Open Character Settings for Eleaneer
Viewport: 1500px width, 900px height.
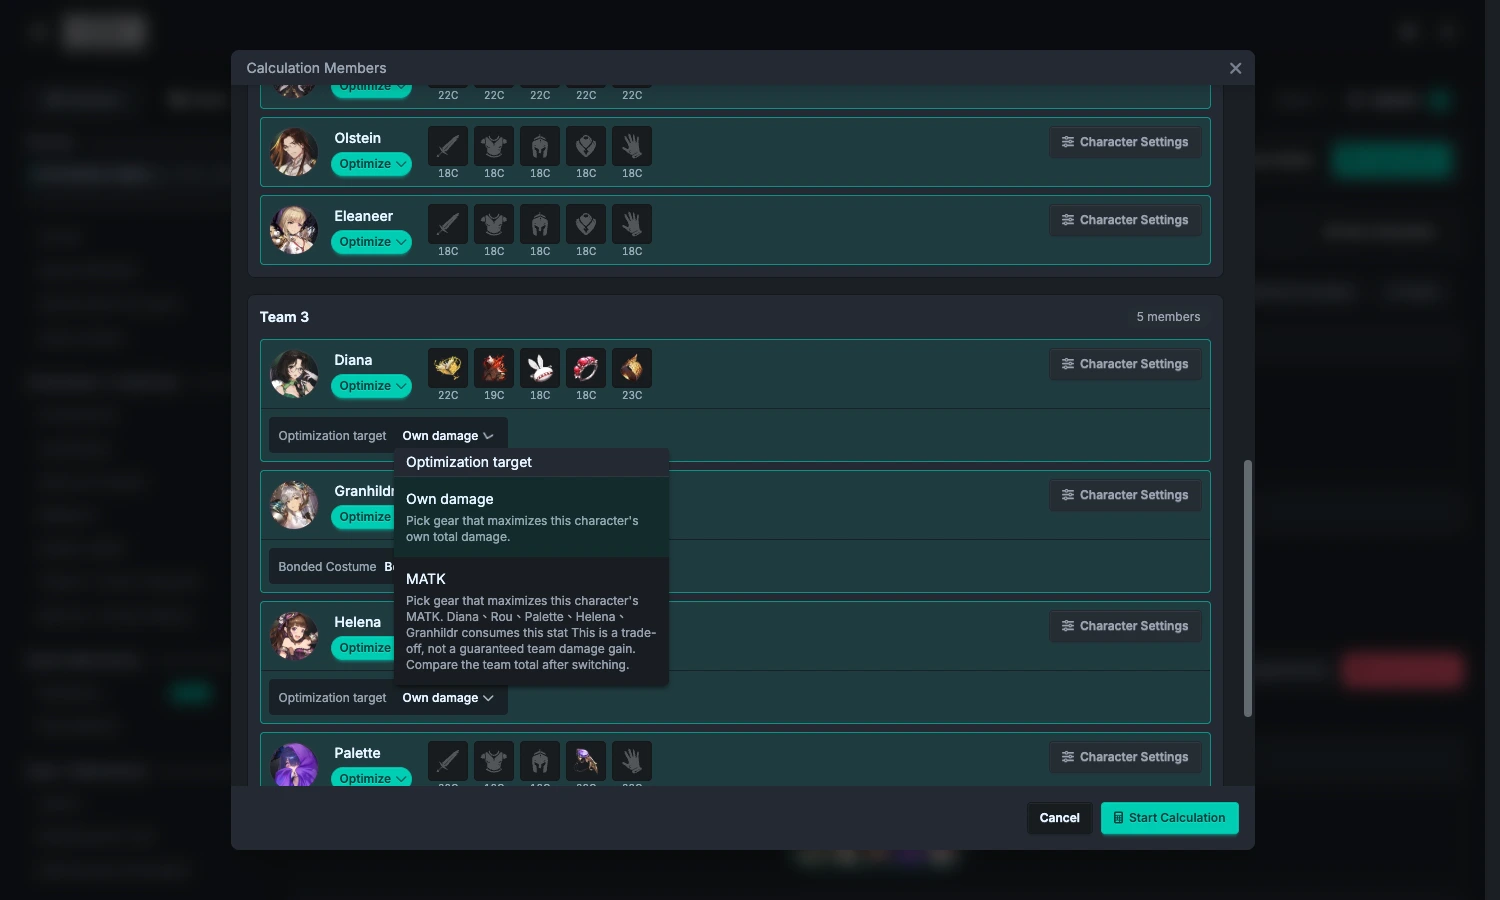1125,220
